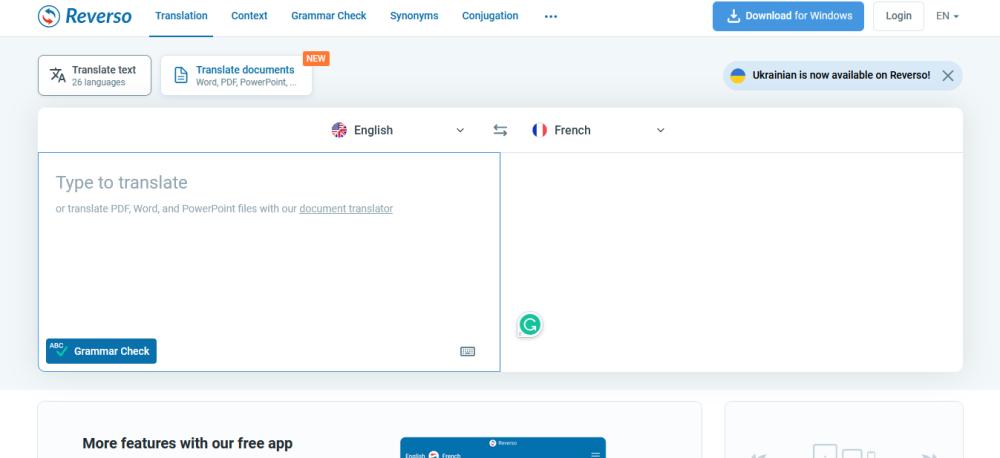Switch to the Synonyms tab
This screenshot has height=458, width=1000.
[x=414, y=16]
